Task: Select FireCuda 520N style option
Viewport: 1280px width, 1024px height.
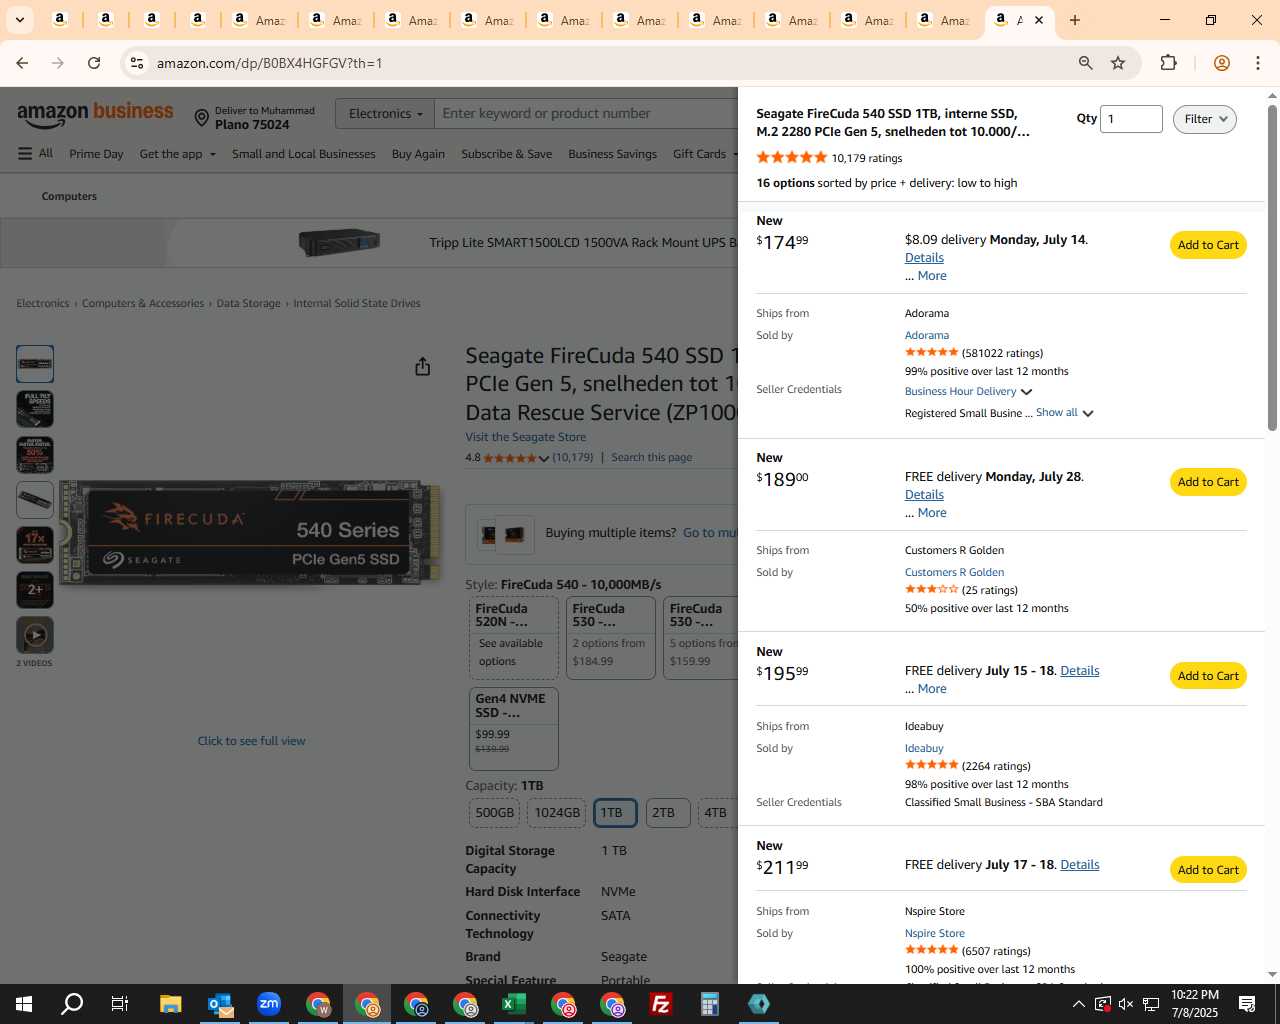Action: (514, 638)
